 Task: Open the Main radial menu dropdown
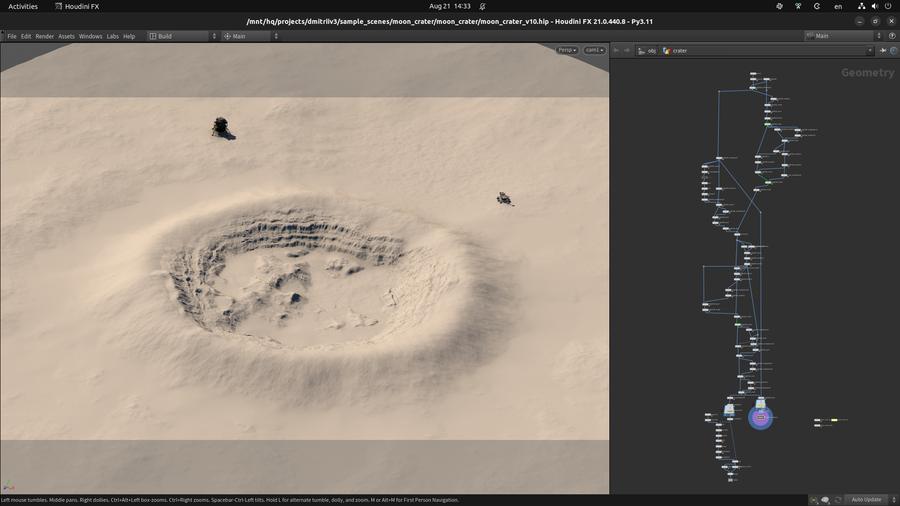tap(250, 36)
